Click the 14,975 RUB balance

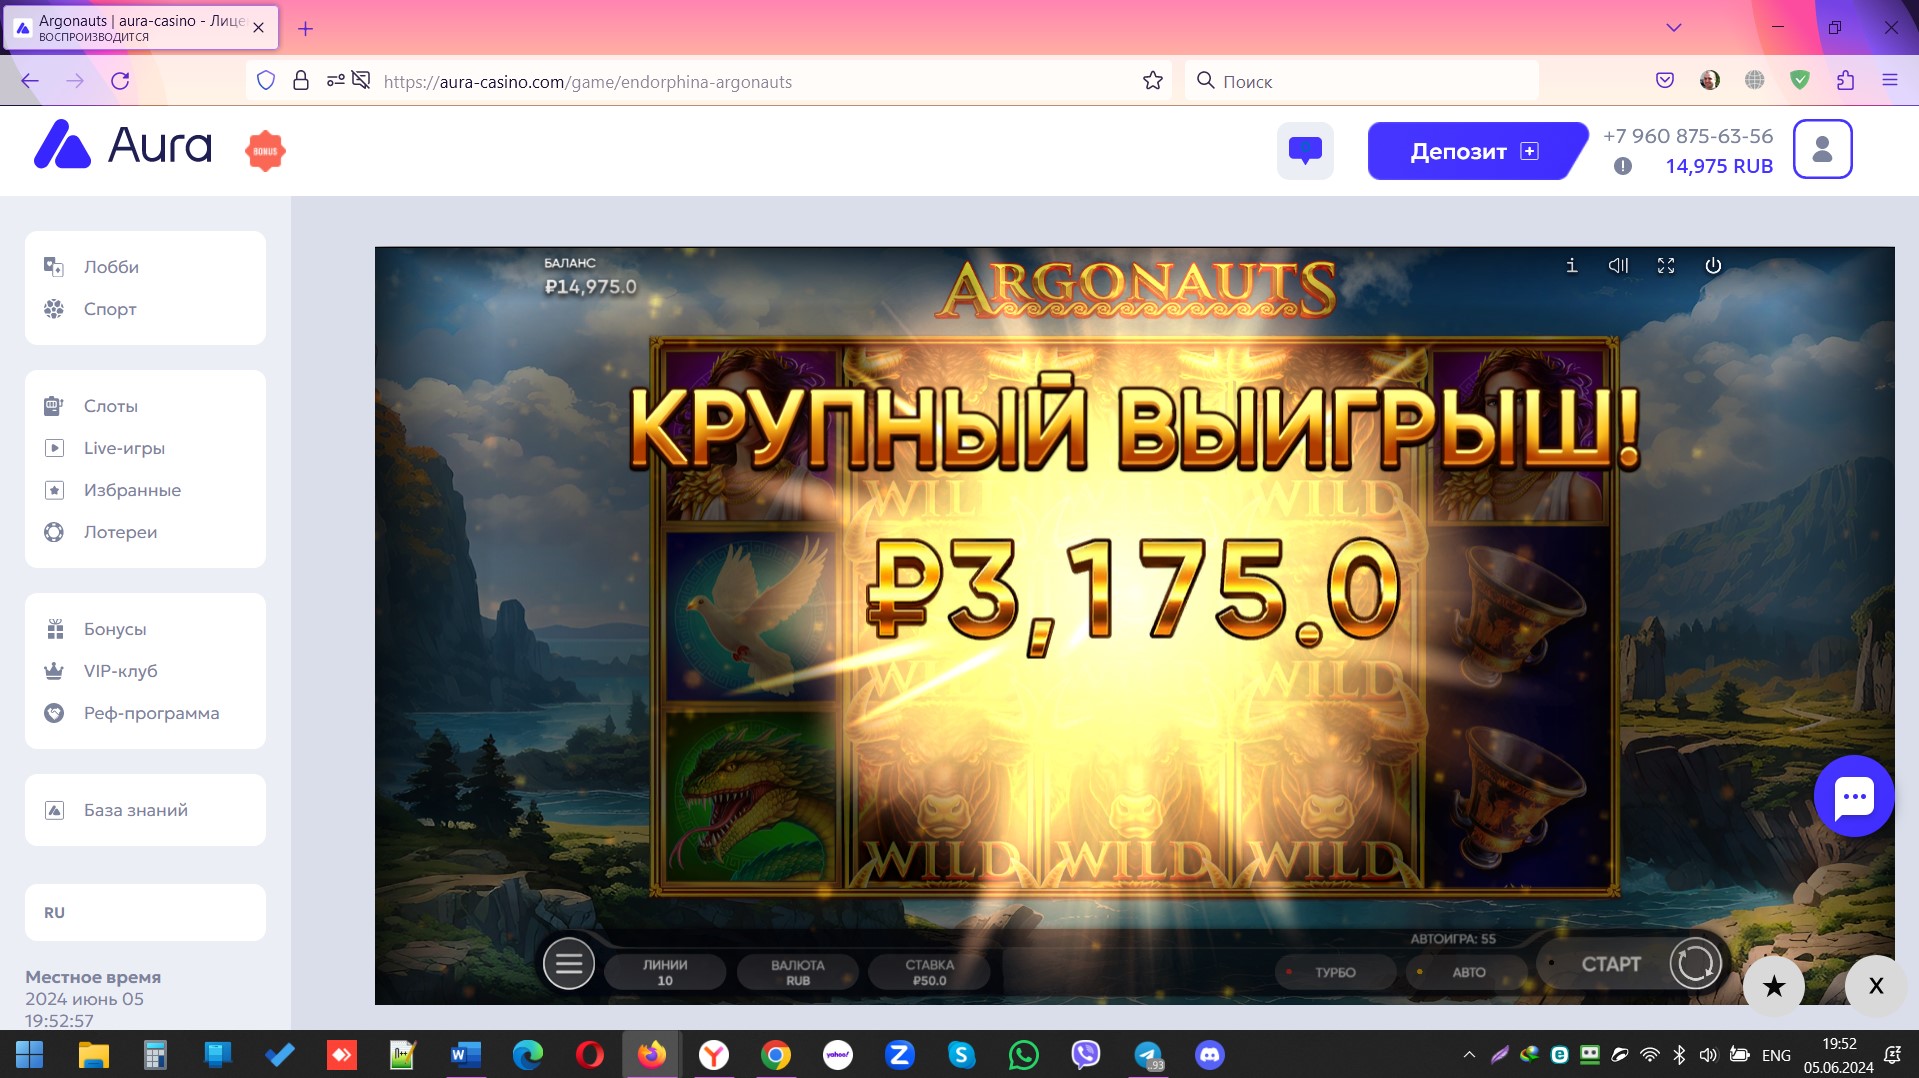(x=1719, y=166)
